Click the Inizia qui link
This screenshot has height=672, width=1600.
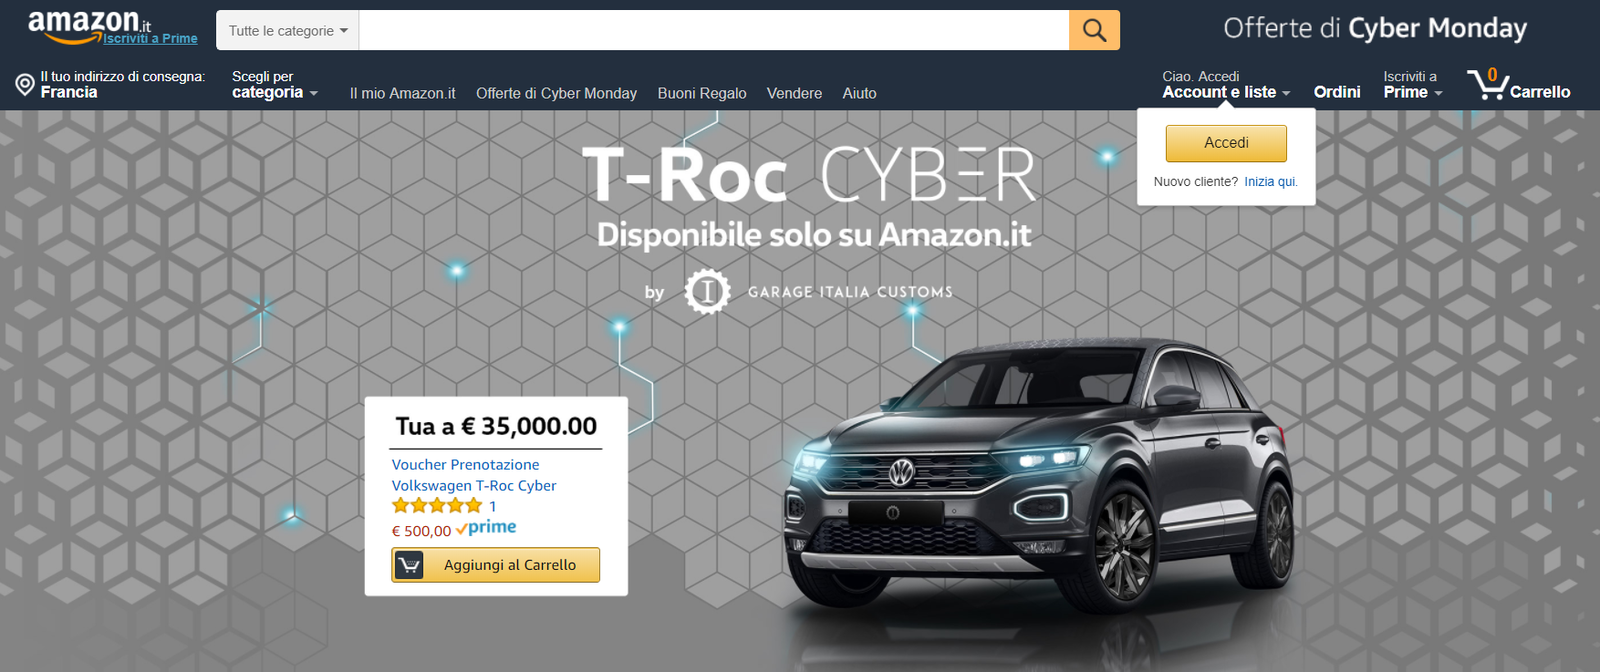(1271, 182)
